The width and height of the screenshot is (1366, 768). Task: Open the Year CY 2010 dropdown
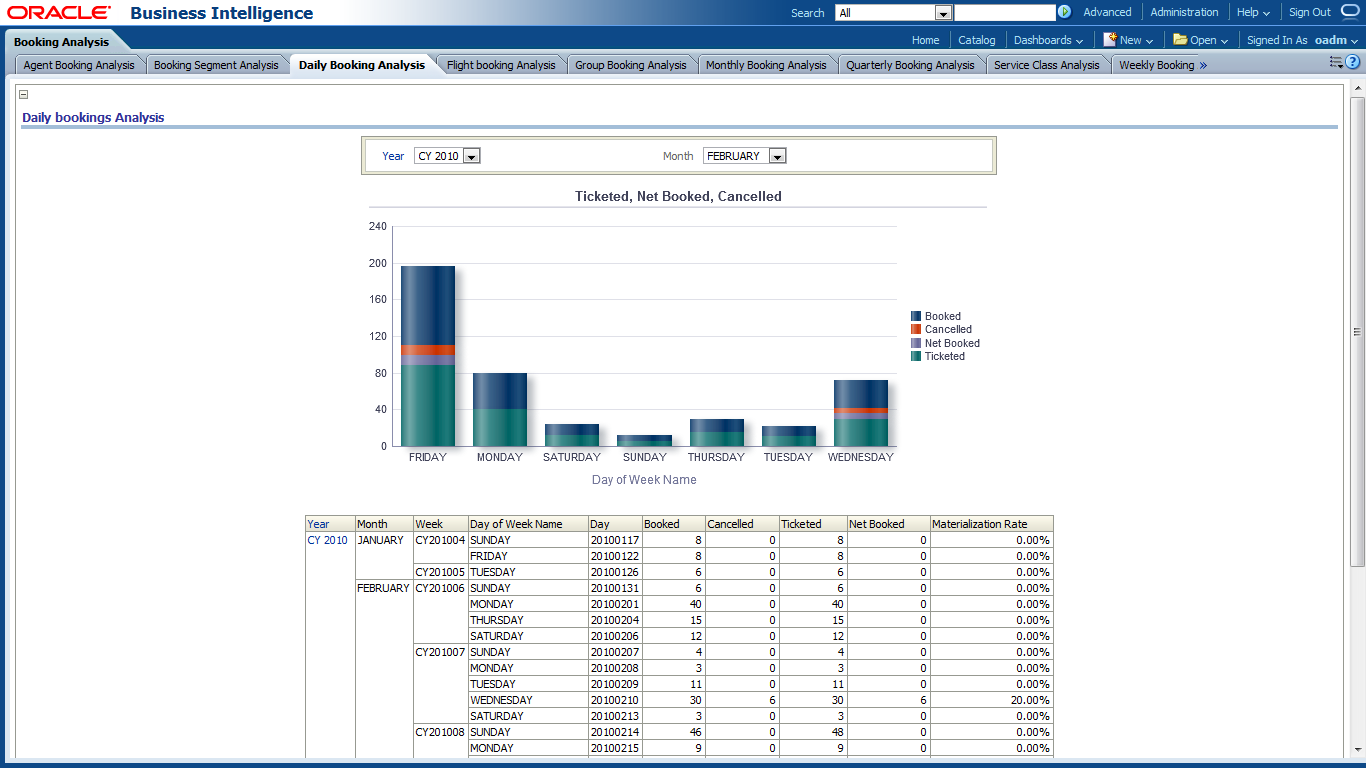click(x=472, y=156)
